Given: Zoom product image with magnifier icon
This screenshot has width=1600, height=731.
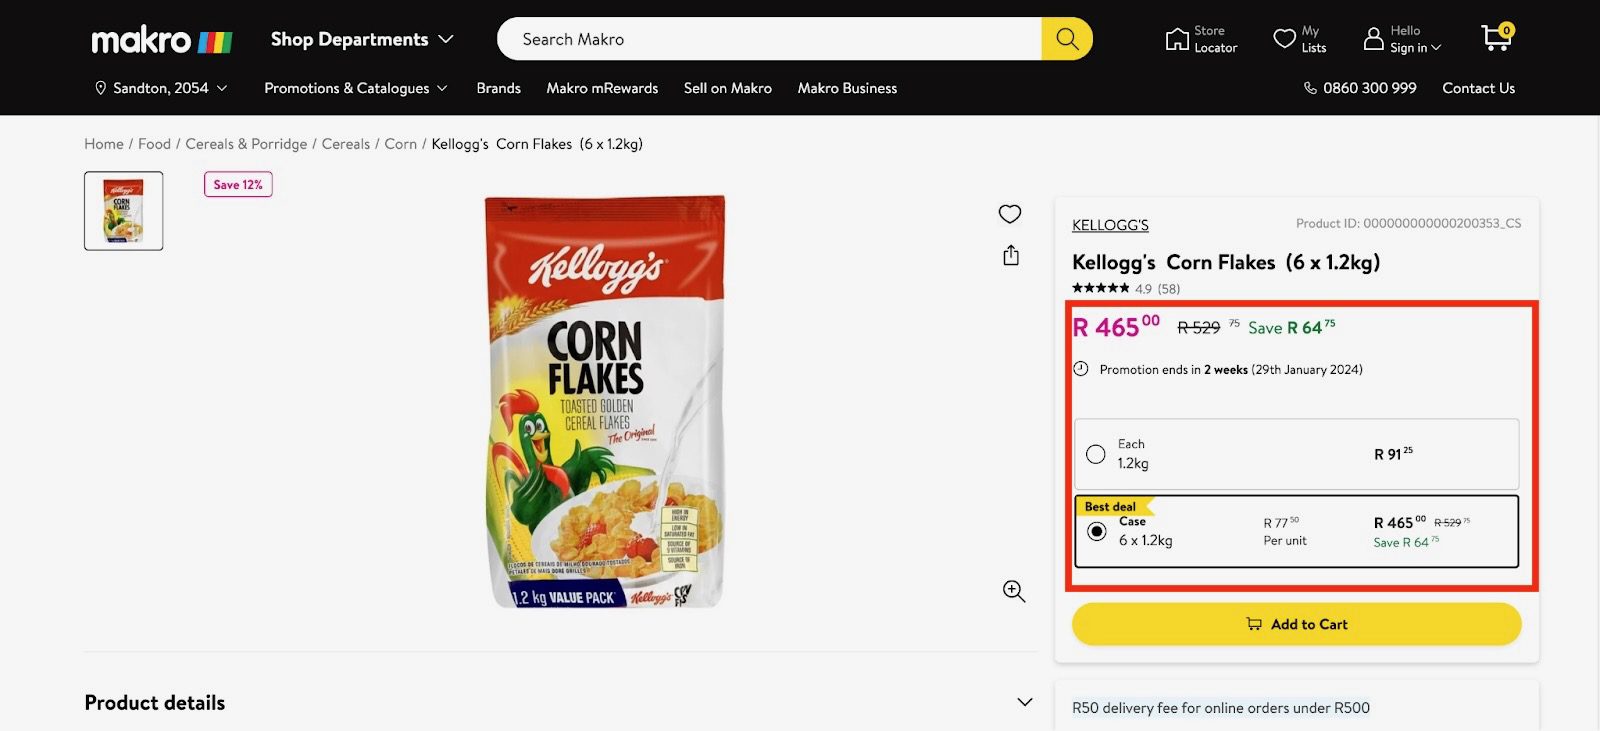Looking at the screenshot, I should (1014, 591).
